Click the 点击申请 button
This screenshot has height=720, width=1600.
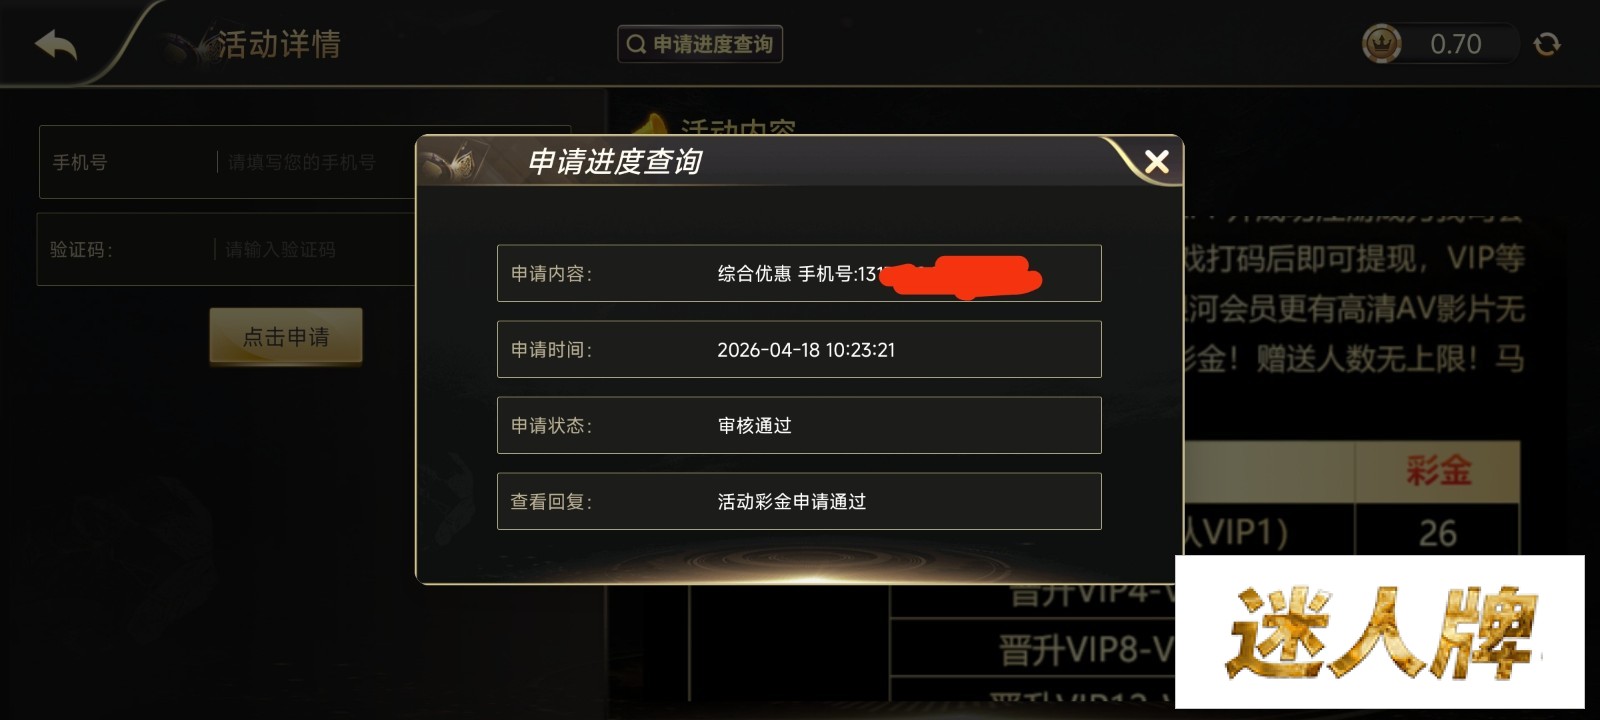click(286, 336)
